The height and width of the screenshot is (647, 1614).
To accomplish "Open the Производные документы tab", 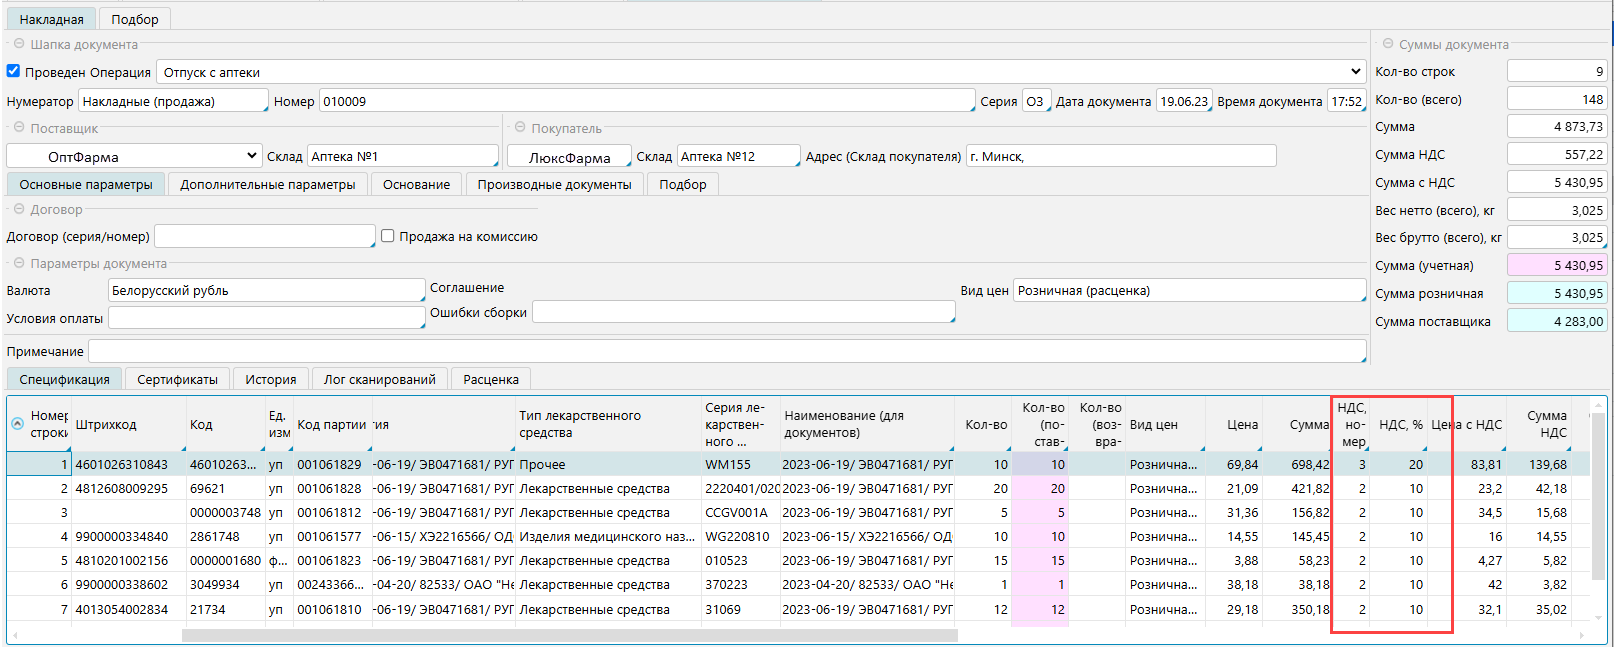I will click(x=554, y=184).
